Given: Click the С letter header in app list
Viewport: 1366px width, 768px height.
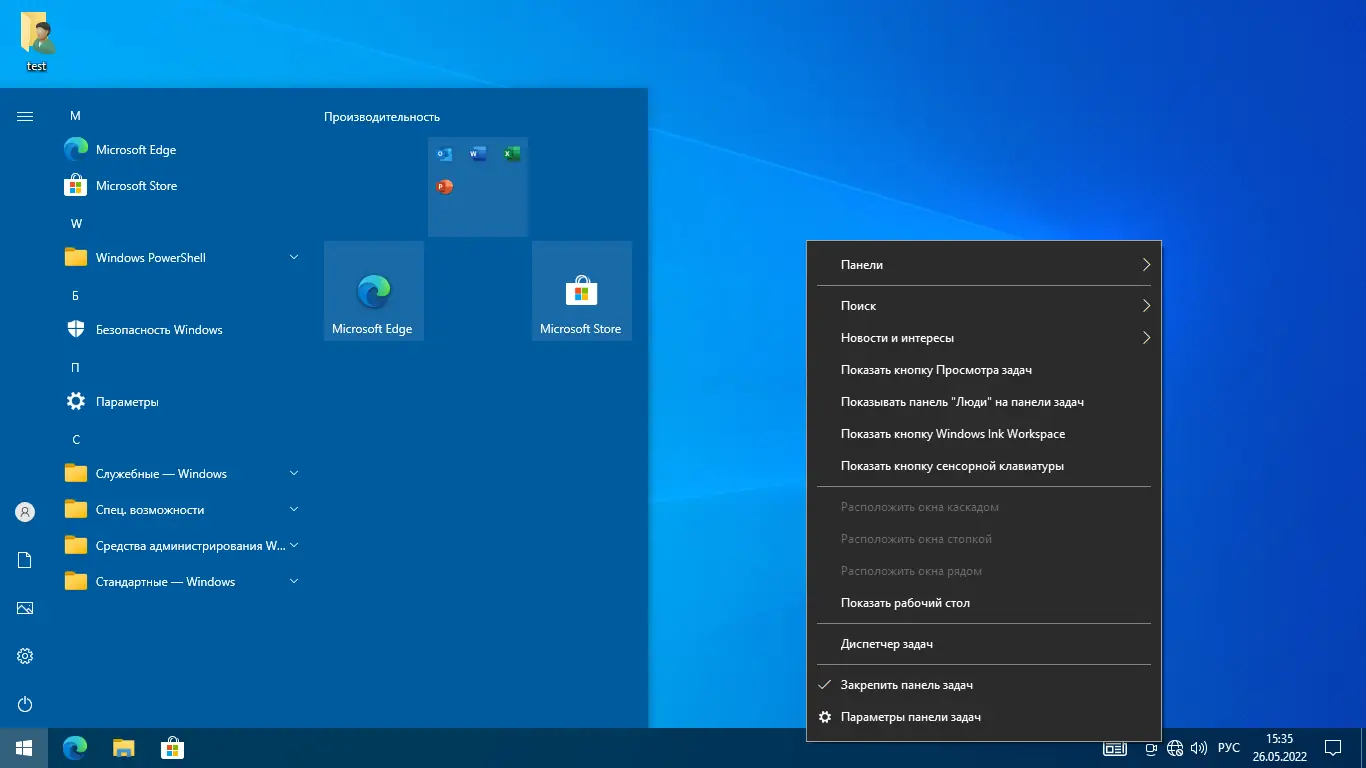Looking at the screenshot, I should click(x=76, y=440).
